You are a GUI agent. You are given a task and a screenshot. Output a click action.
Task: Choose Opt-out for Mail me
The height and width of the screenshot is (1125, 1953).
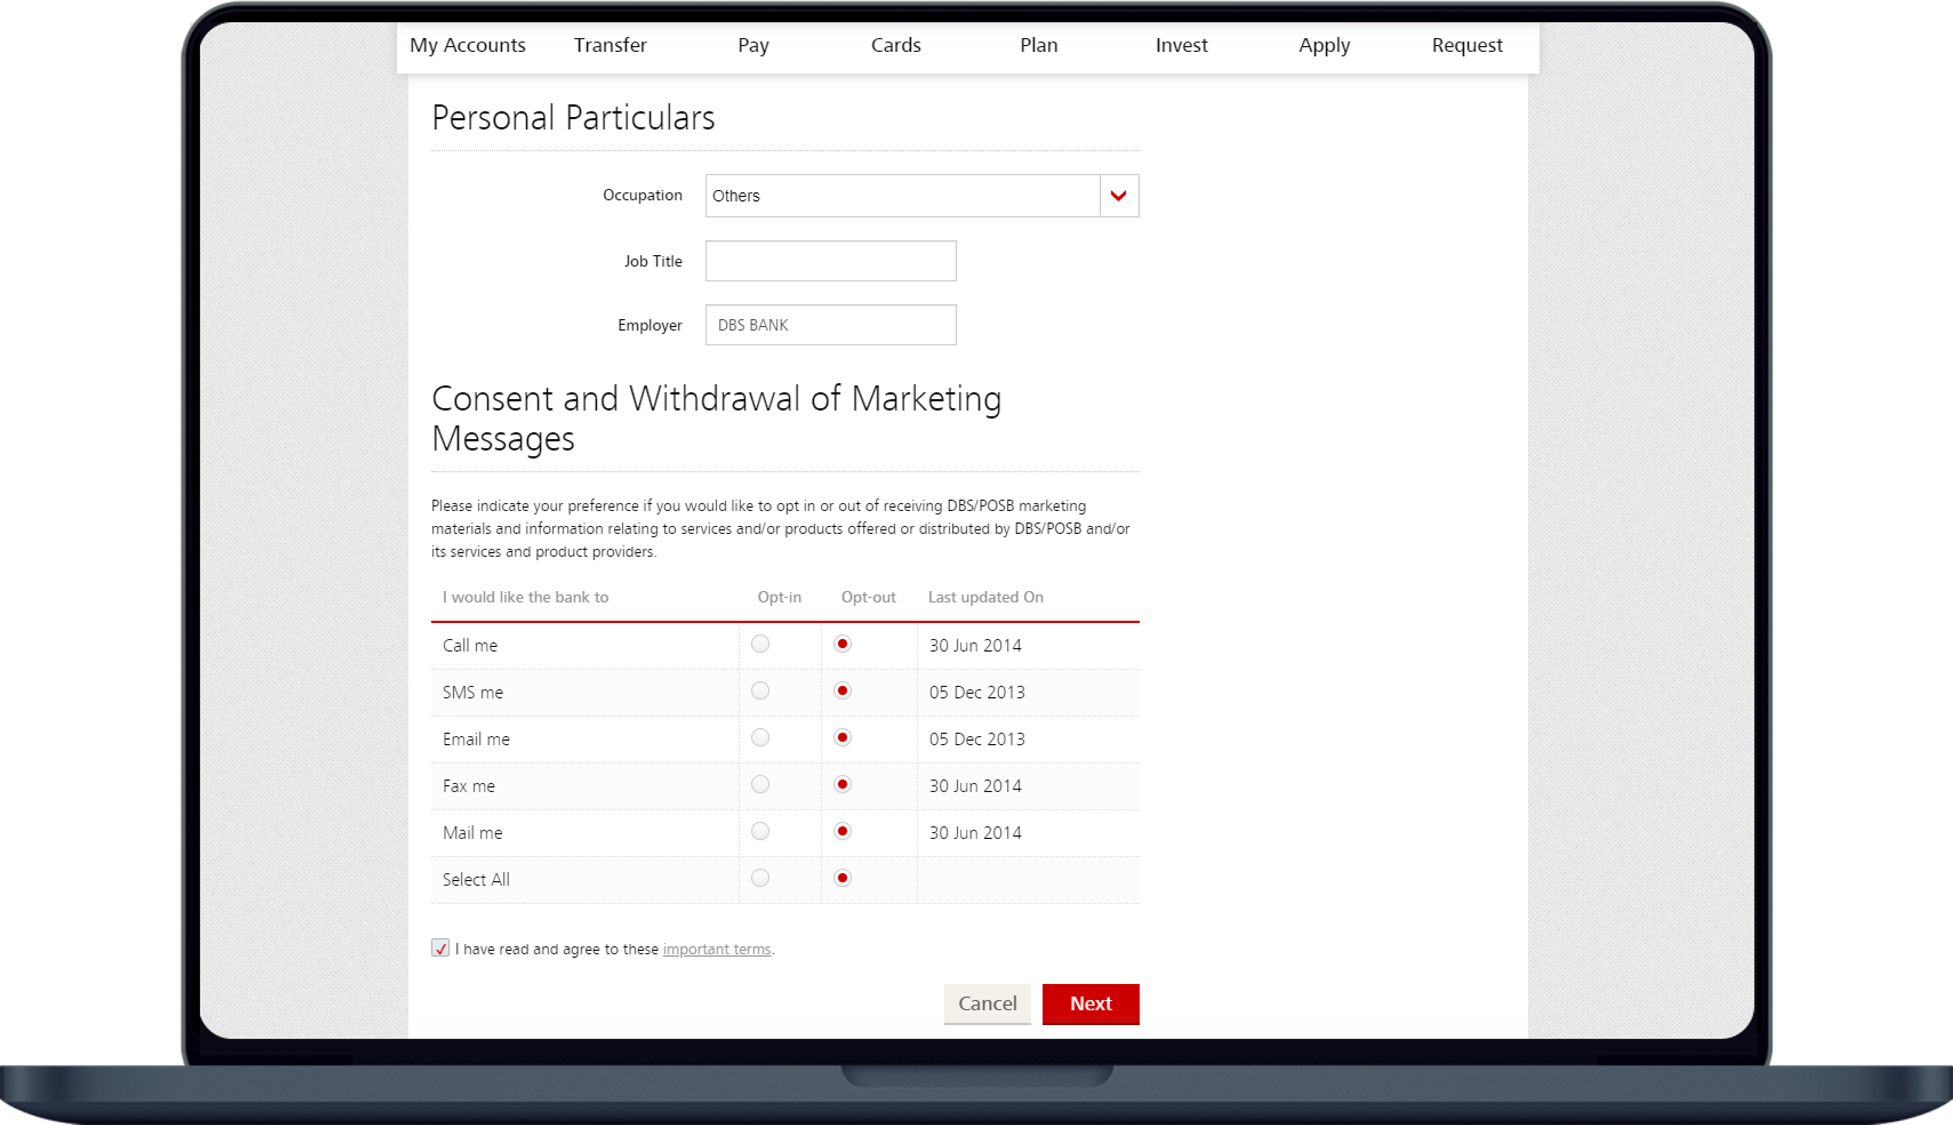click(842, 831)
